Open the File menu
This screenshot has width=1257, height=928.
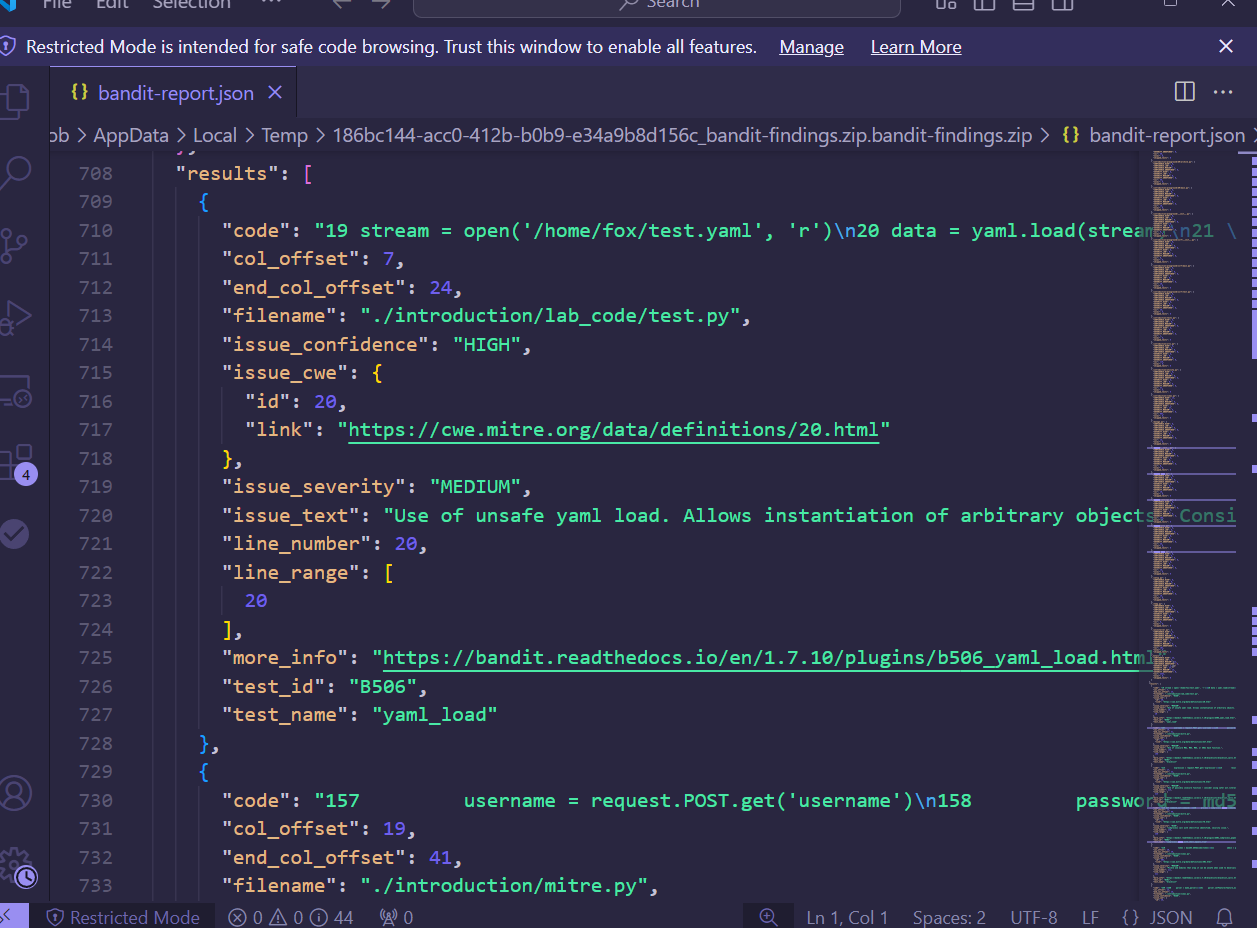(57, 4)
